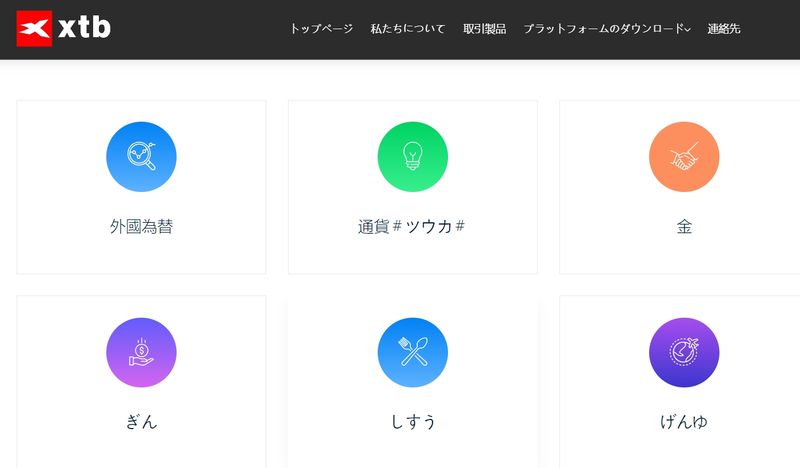Open the 連絡先 menu item
The width and height of the screenshot is (800, 468).
click(x=723, y=29)
